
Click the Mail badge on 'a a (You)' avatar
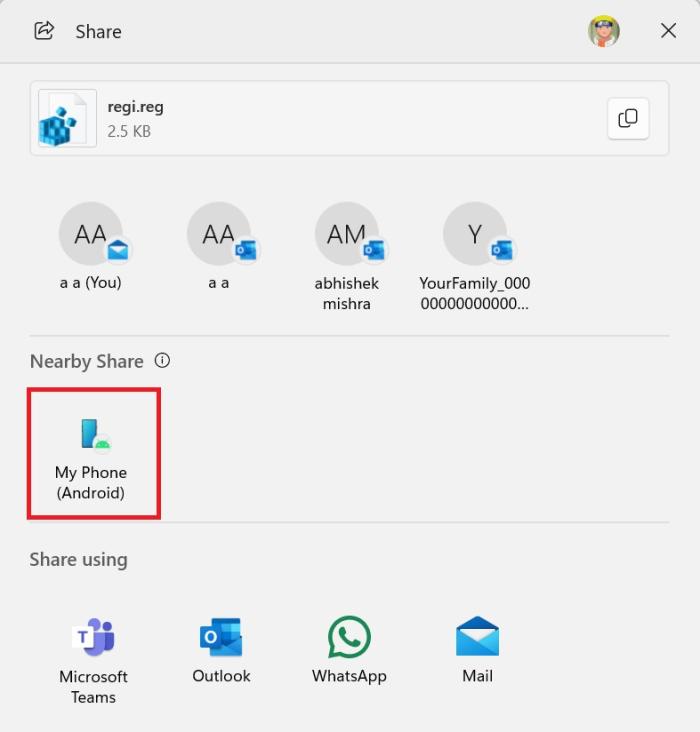119,249
